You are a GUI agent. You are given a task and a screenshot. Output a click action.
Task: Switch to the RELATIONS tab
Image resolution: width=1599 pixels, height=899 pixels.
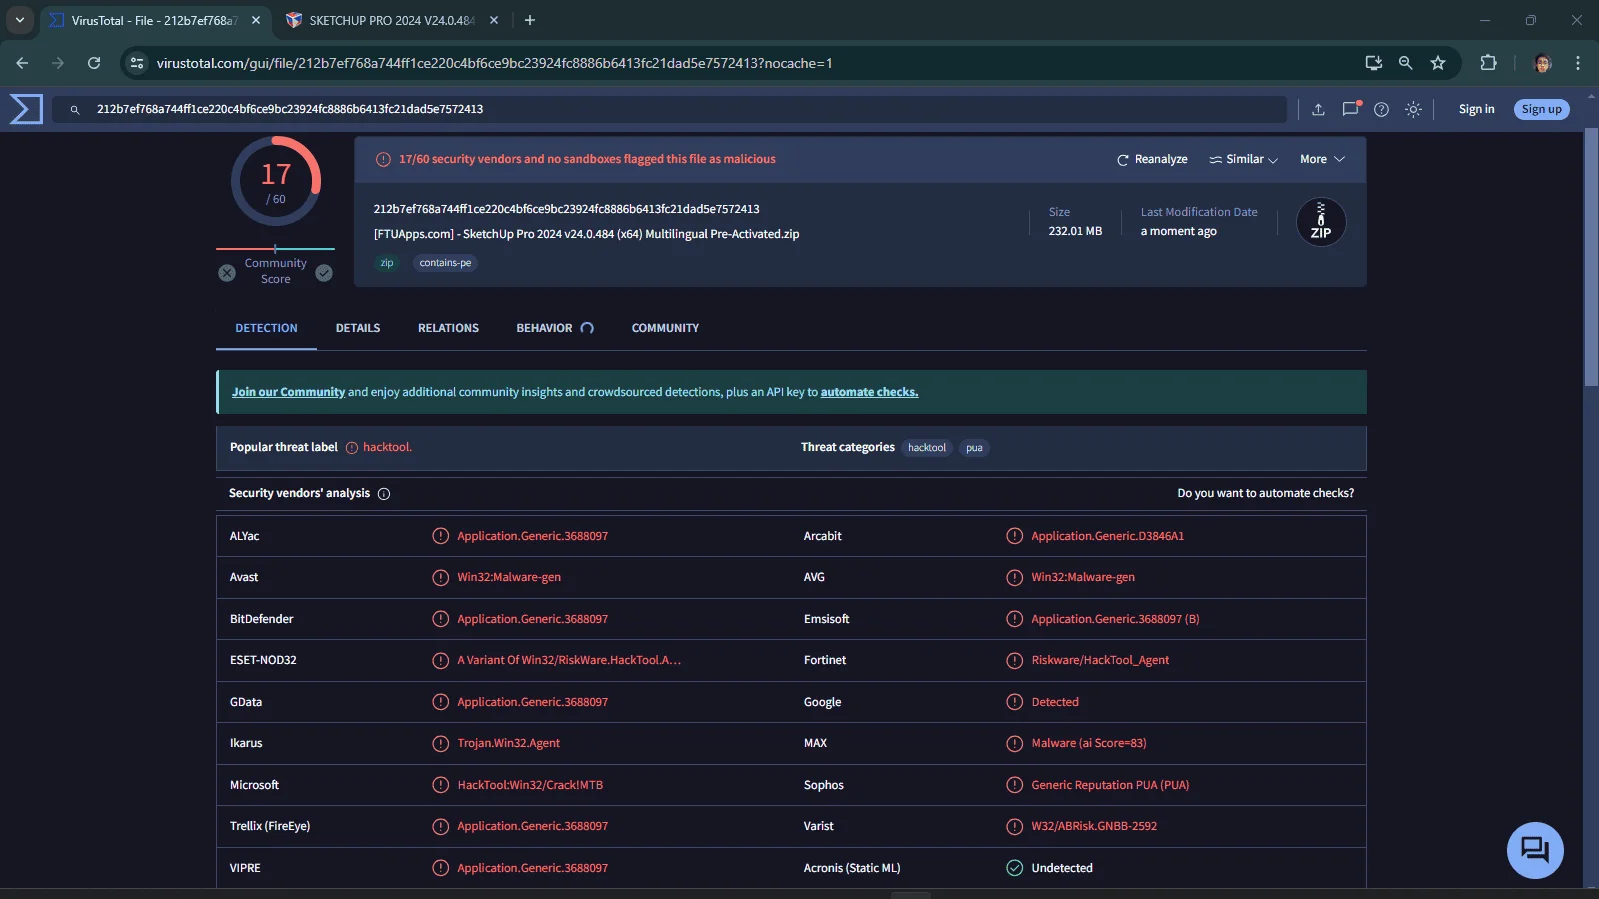[x=448, y=328]
